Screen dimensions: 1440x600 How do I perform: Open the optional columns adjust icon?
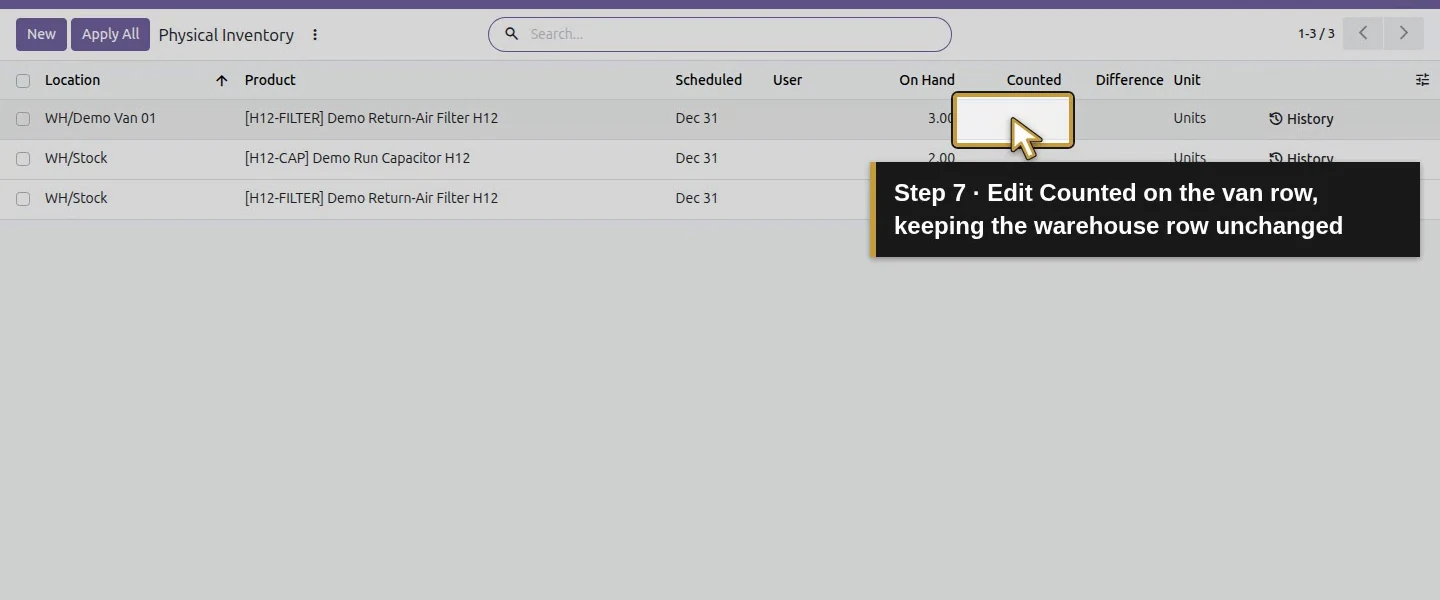click(x=1422, y=80)
